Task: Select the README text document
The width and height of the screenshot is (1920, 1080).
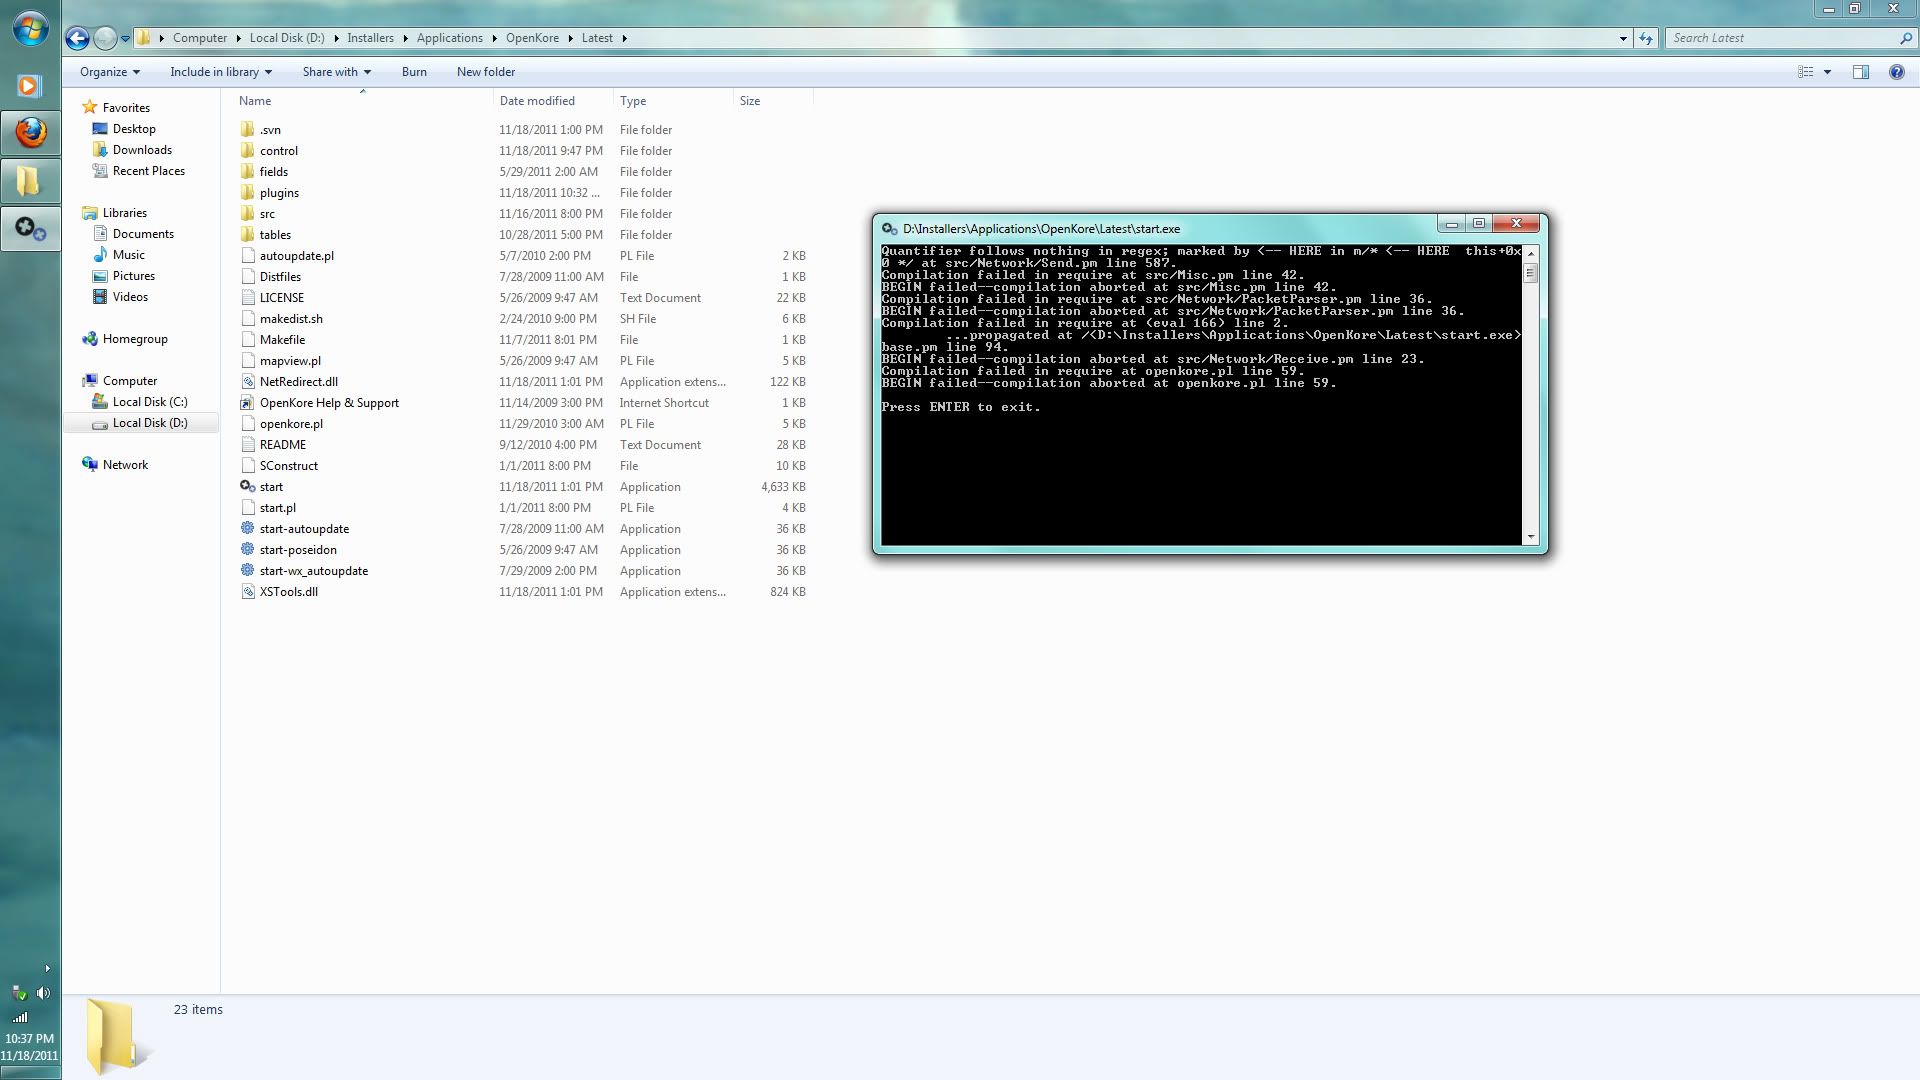Action: [x=283, y=445]
